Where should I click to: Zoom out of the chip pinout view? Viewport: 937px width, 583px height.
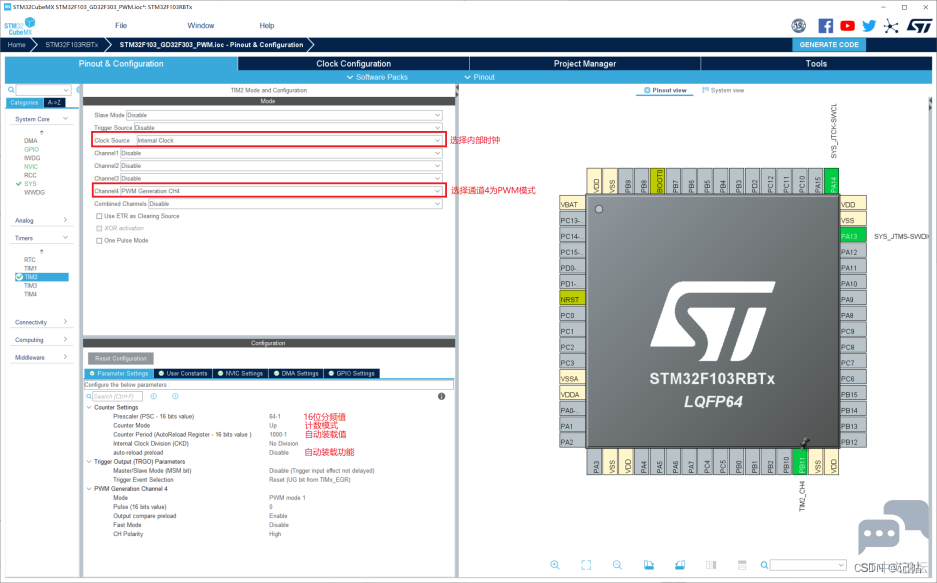(617, 565)
